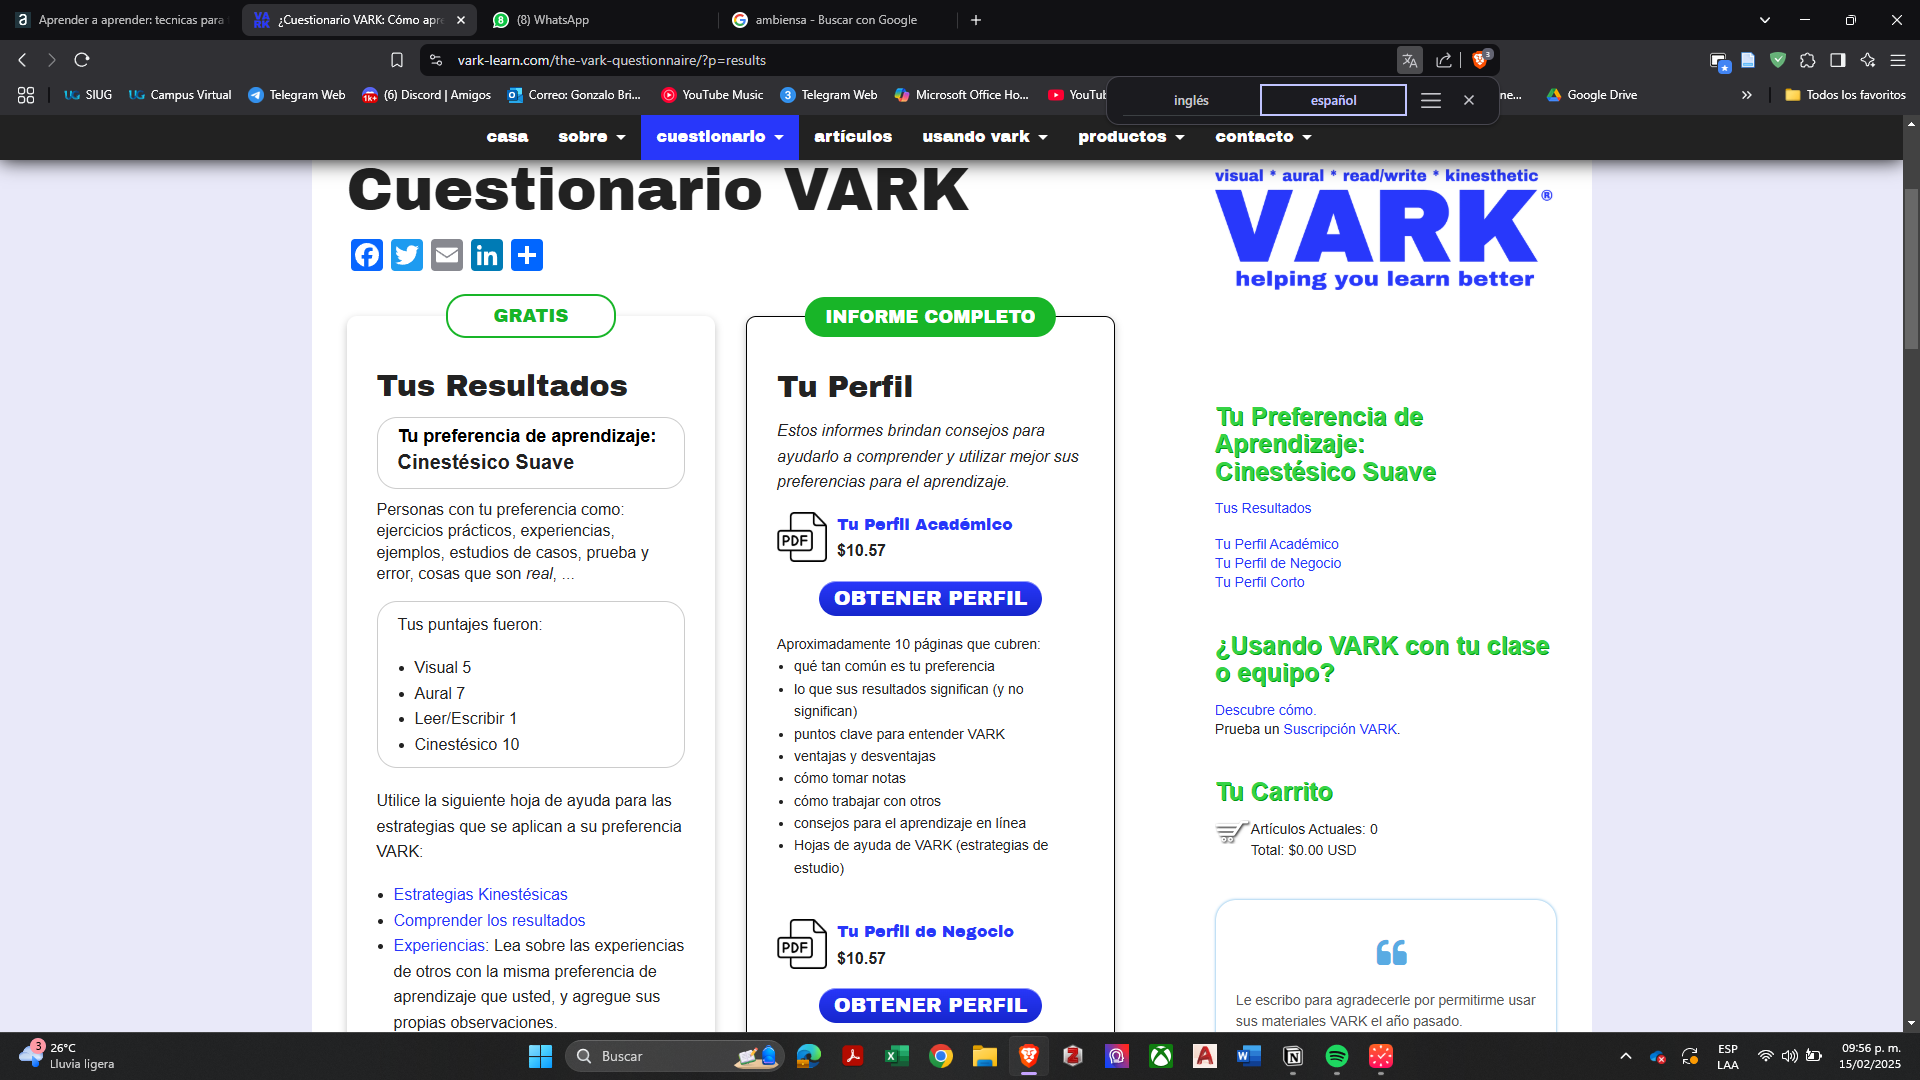Open Spotify from the taskbar
The height and width of the screenshot is (1080, 1920).
(1336, 1056)
